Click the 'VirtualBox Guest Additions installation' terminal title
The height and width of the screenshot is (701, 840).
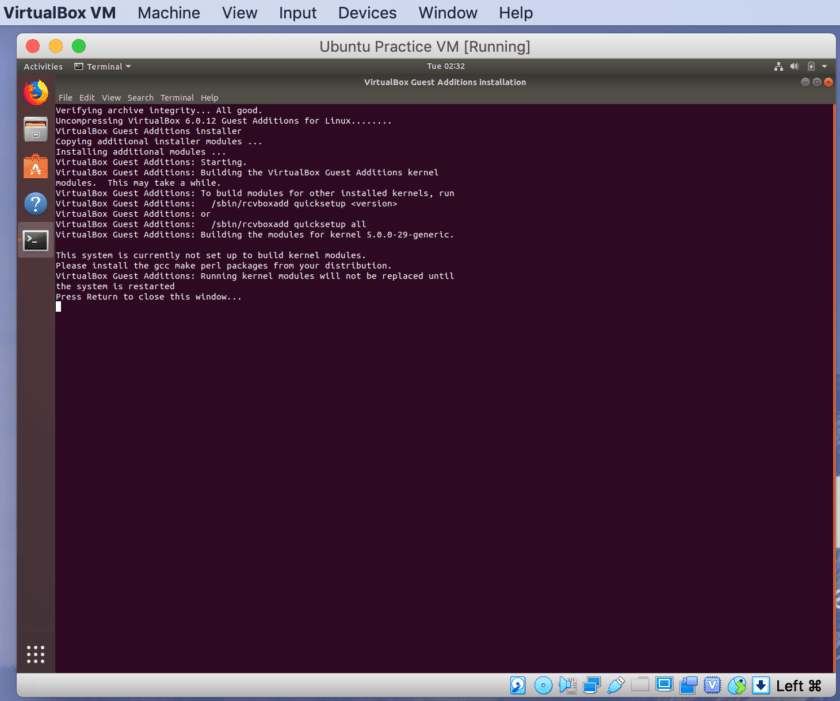pyautogui.click(x=445, y=82)
